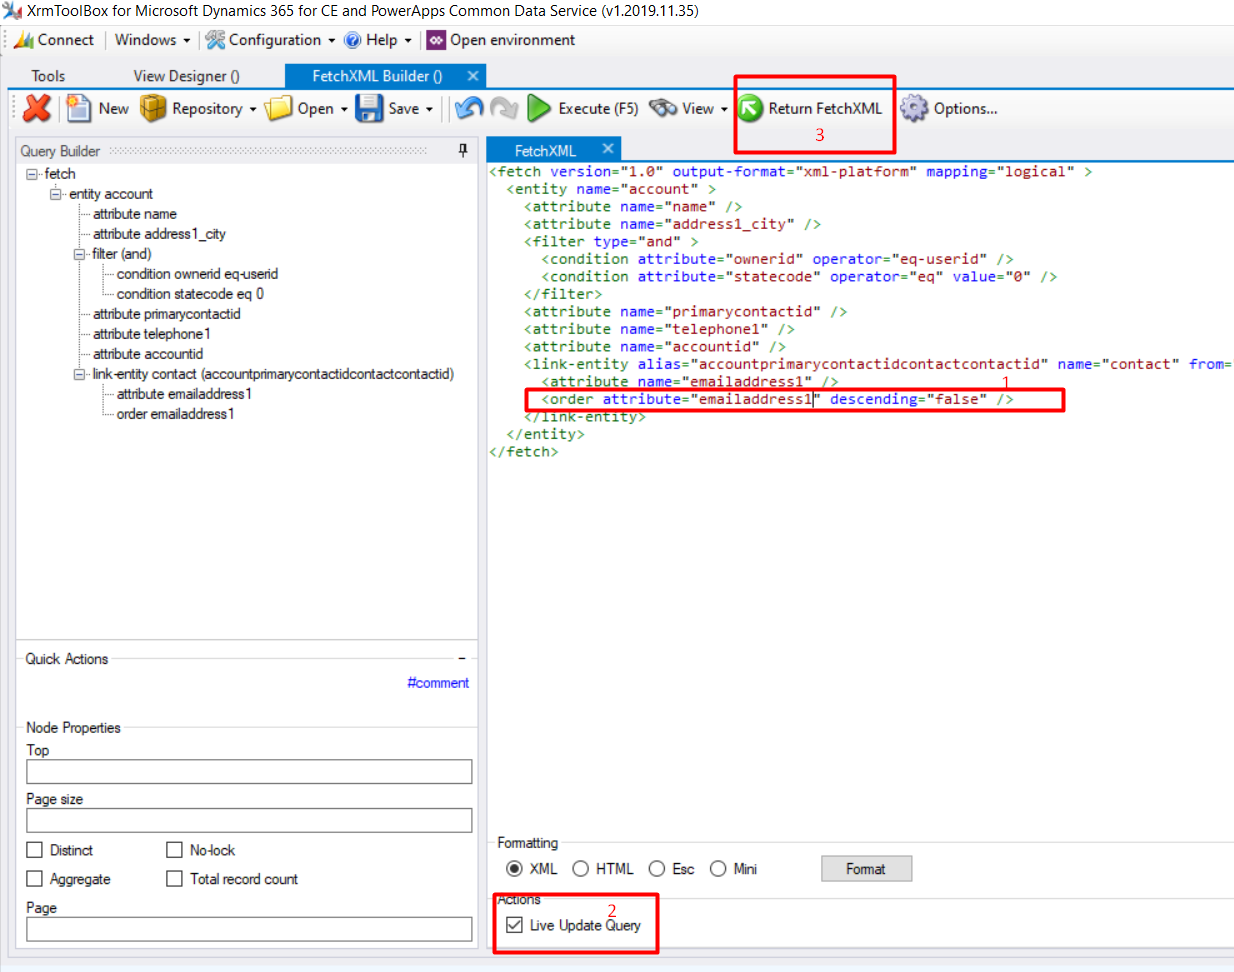Expand the Save dropdown arrow
Screen dimensions: 1234x972
pos(430,109)
